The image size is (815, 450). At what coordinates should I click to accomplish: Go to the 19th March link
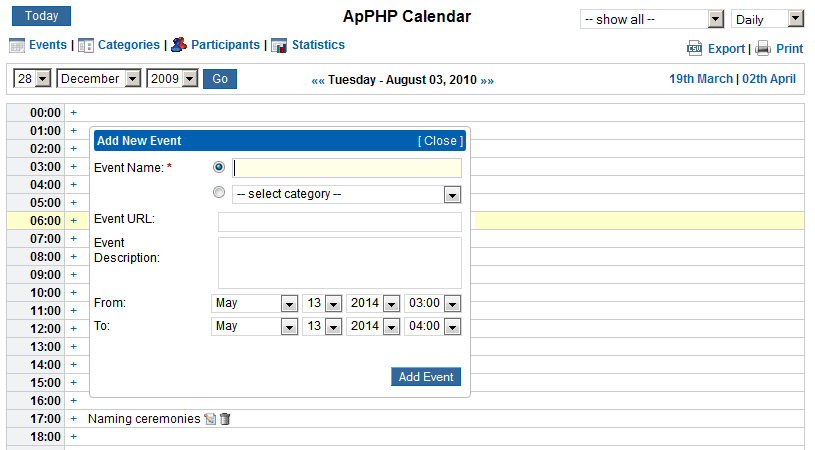pos(701,79)
